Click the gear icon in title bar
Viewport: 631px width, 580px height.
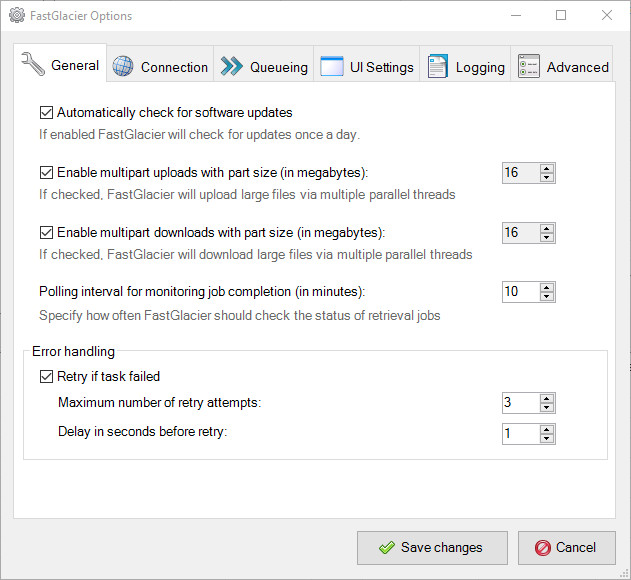click(x=17, y=16)
